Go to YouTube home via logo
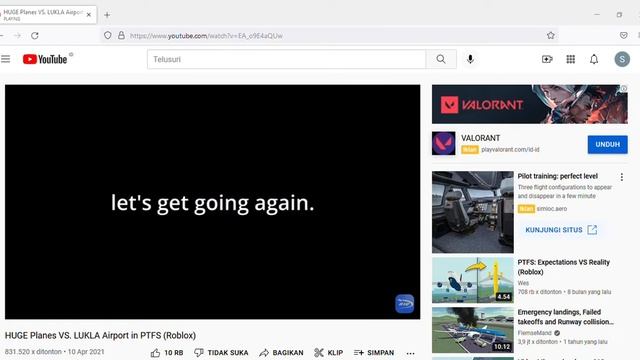 tap(45, 59)
